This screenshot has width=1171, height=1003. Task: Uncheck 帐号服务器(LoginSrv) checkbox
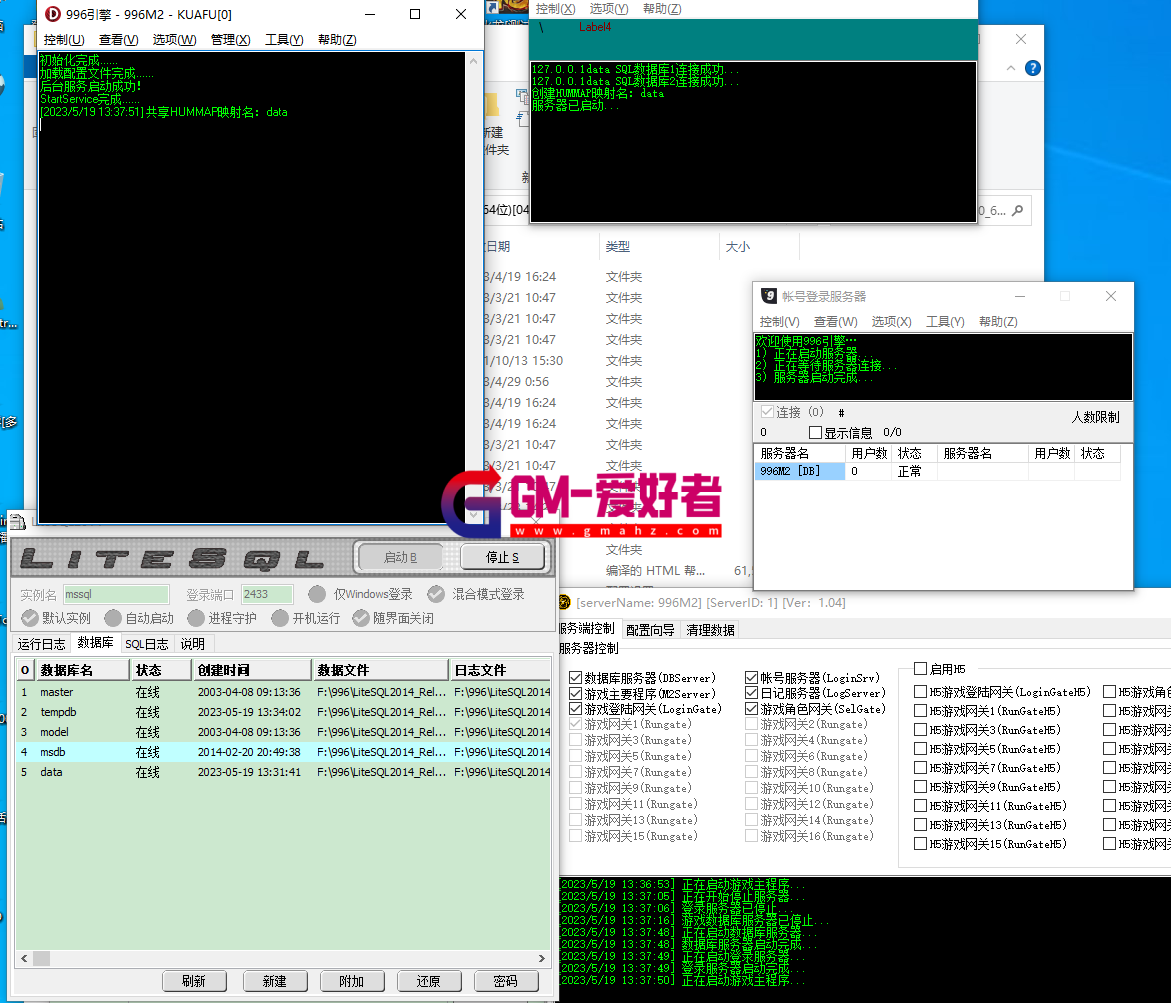751,677
